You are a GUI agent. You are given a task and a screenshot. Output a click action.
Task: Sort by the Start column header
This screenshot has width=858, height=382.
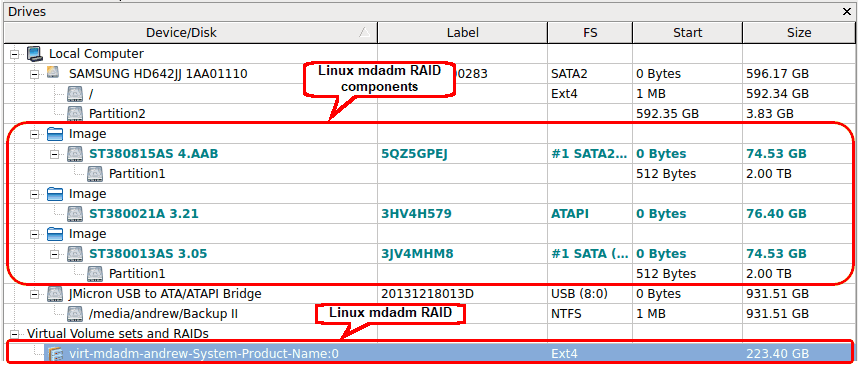click(687, 33)
